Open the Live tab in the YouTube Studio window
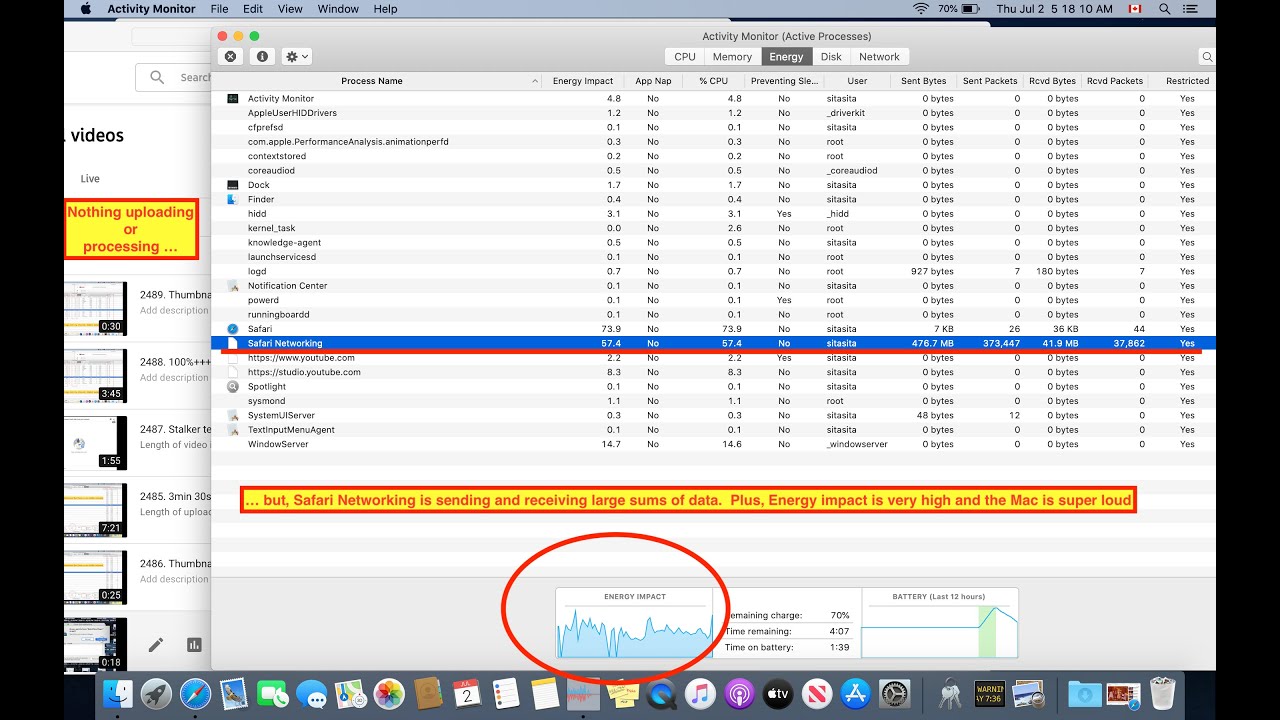This screenshot has width=1280, height=720. (90, 179)
